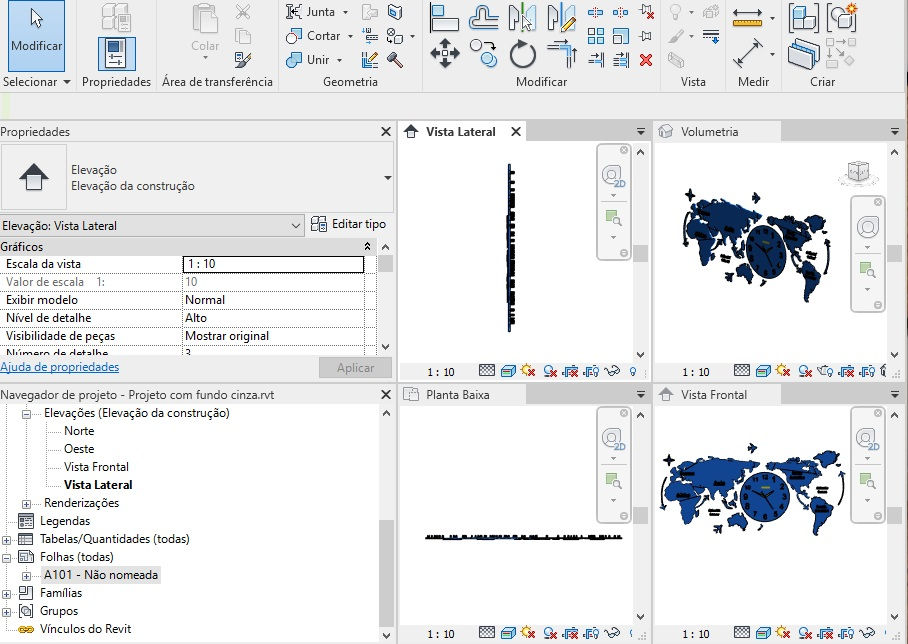This screenshot has width=908, height=644.
Task: Click the Editar tipo button
Action: (x=348, y=224)
